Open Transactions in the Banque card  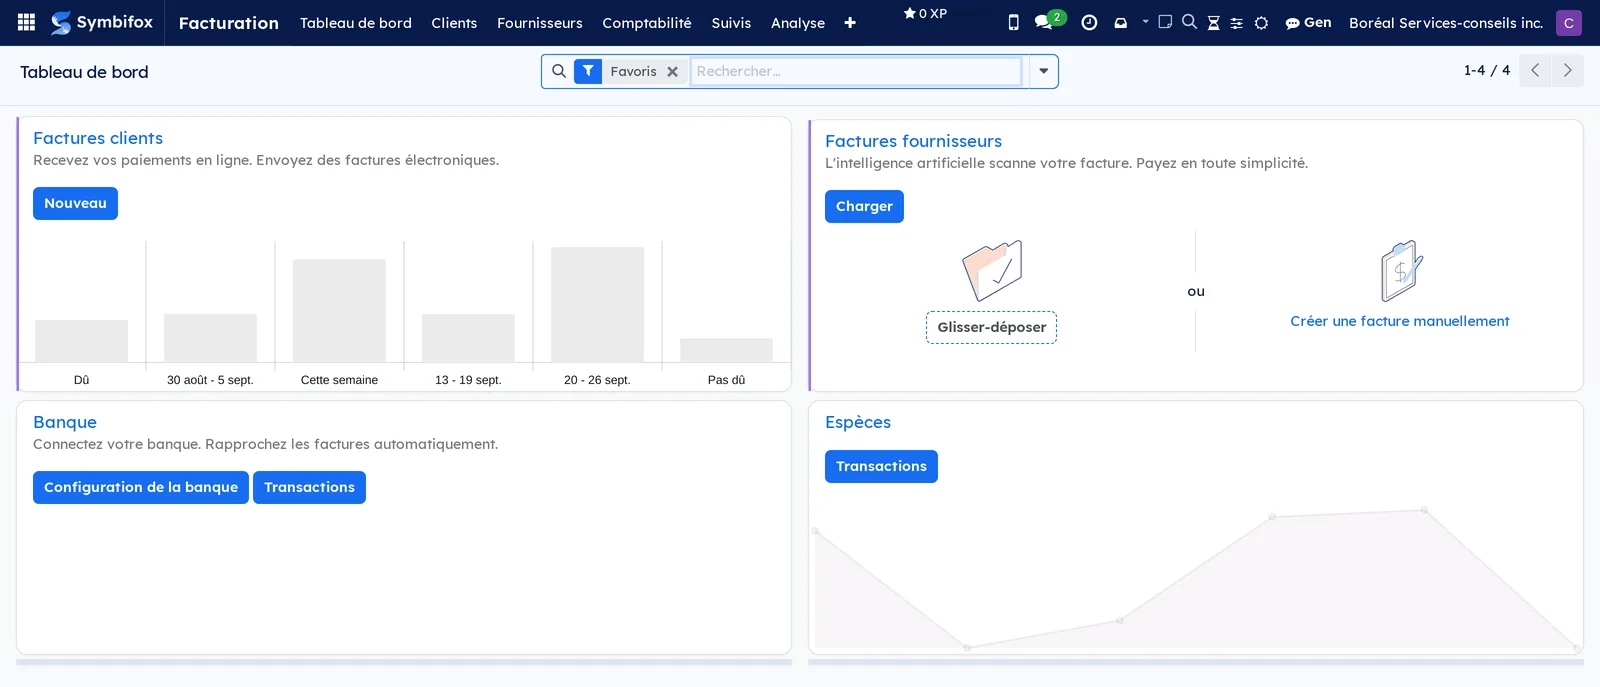[309, 487]
